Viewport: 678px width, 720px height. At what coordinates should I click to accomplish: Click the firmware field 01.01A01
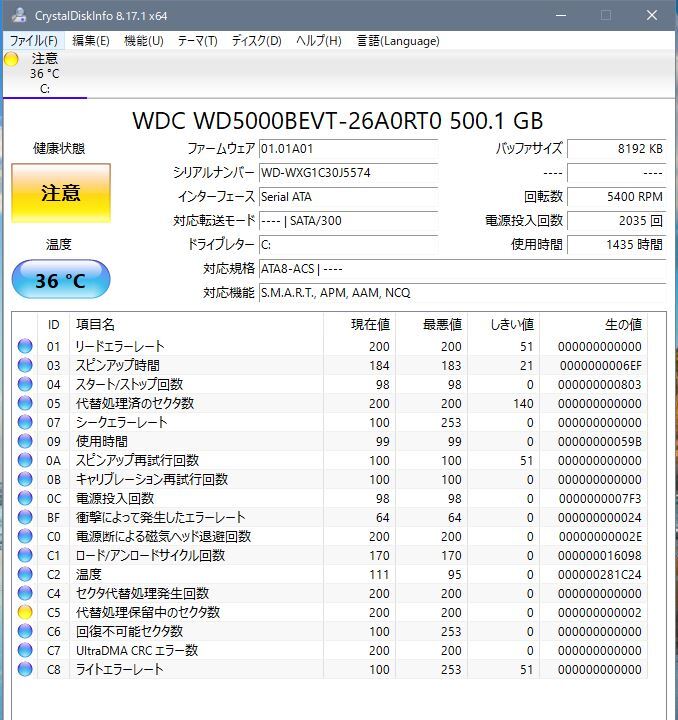(x=348, y=149)
